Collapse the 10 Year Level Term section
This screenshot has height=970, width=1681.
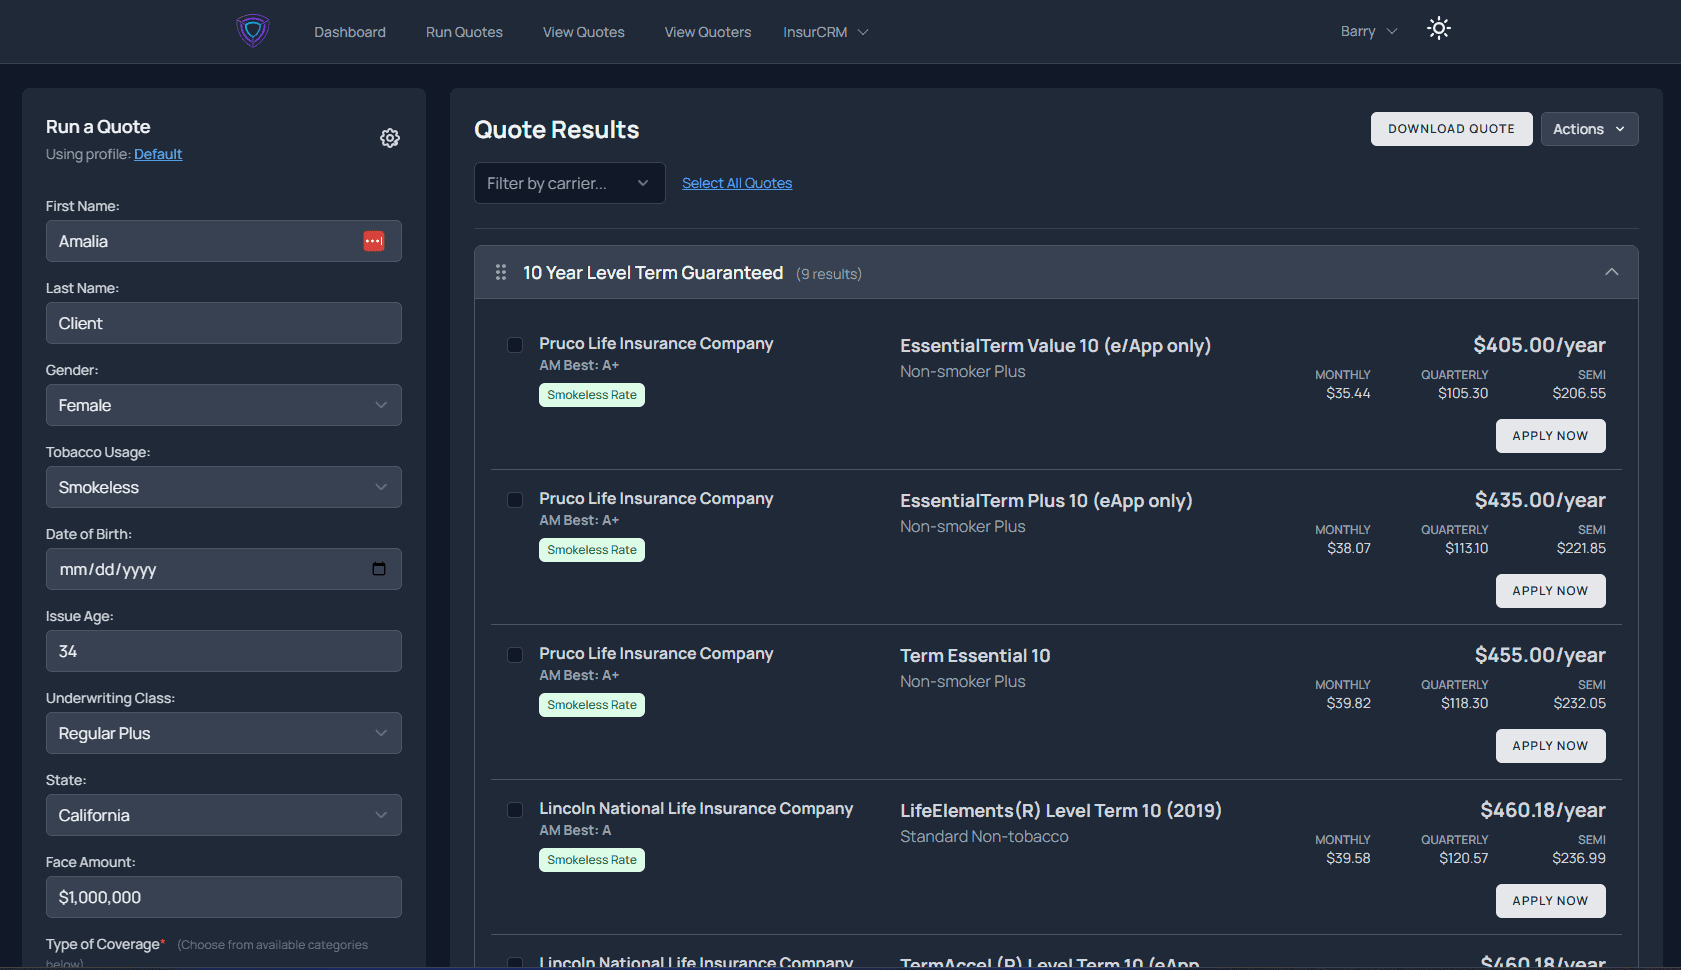click(1612, 272)
